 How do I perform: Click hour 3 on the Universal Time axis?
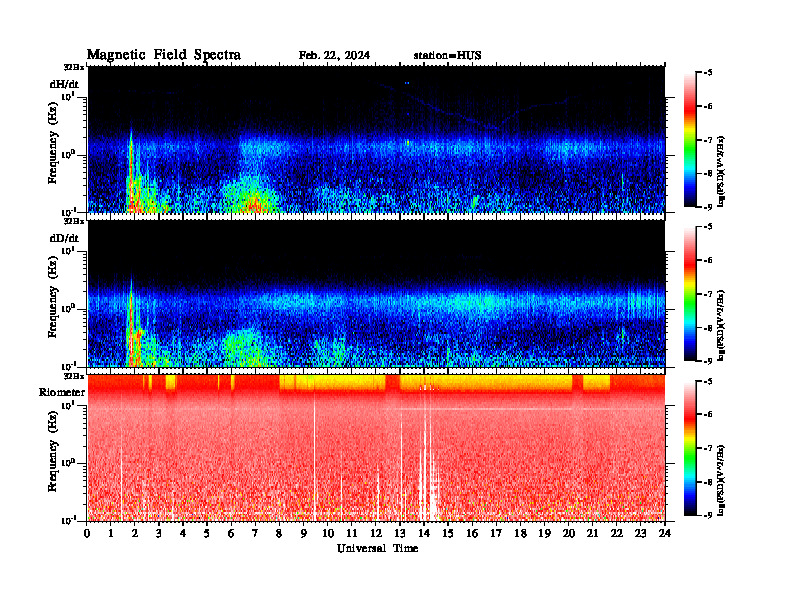[x=159, y=534]
